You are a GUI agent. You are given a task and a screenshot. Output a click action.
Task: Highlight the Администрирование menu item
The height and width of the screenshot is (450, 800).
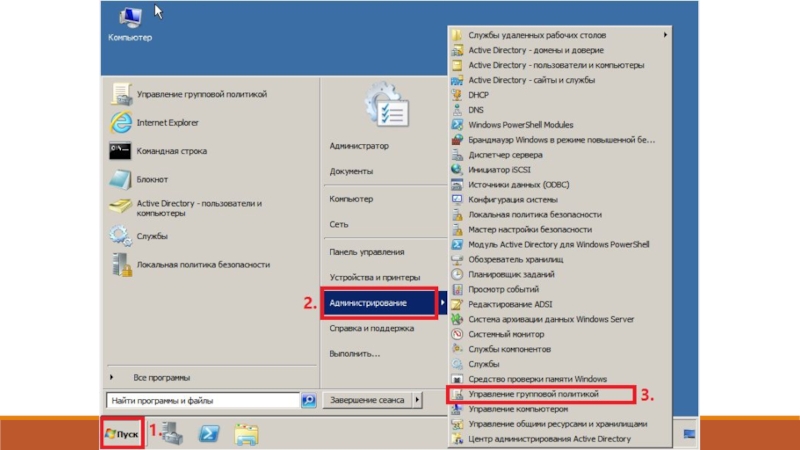click(x=379, y=303)
